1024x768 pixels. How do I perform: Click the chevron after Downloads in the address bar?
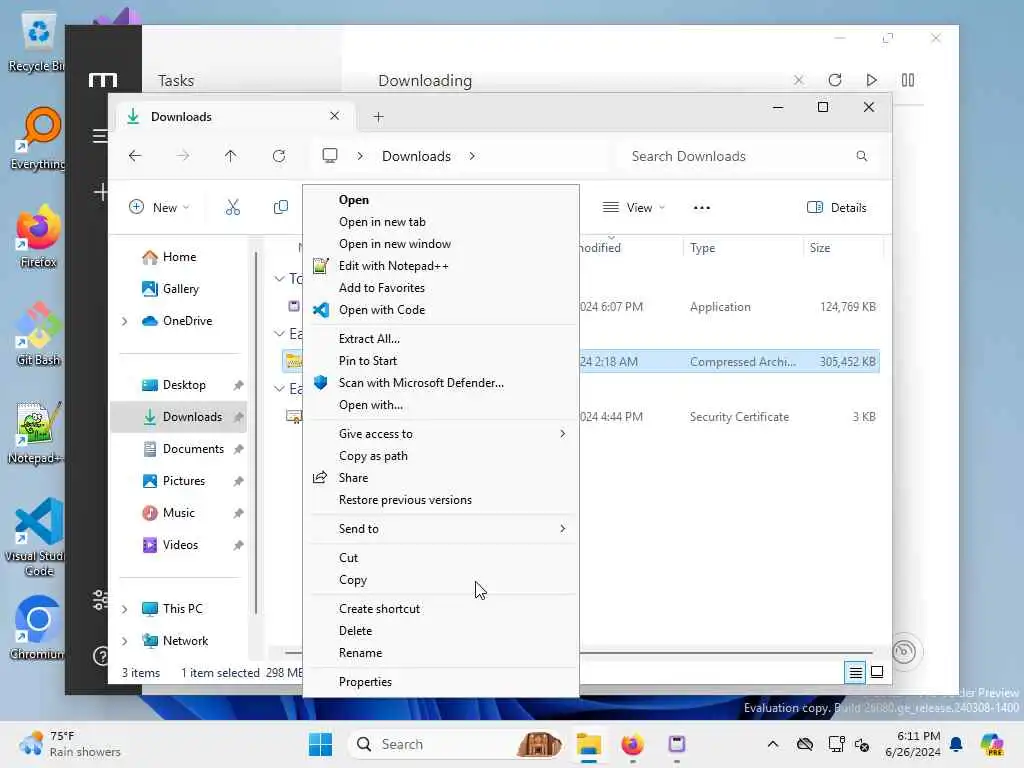[x=472, y=156]
